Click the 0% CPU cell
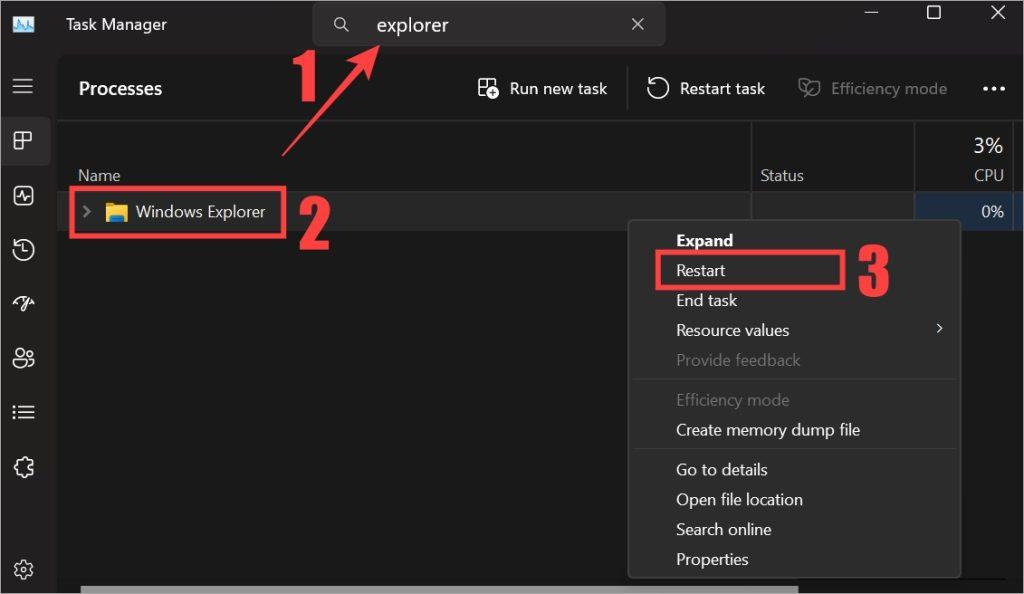 (964, 211)
